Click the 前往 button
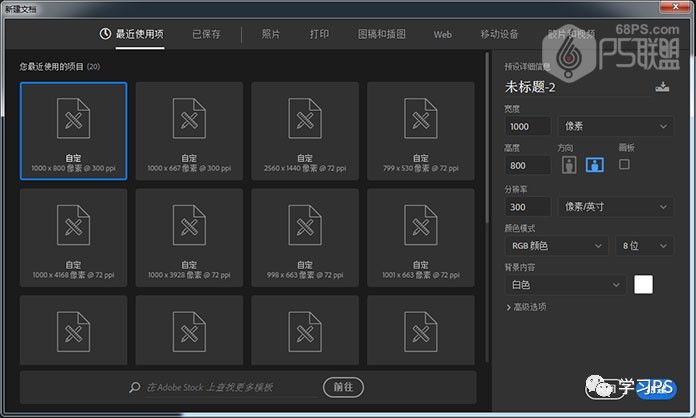The width and height of the screenshot is (696, 418). (343, 387)
